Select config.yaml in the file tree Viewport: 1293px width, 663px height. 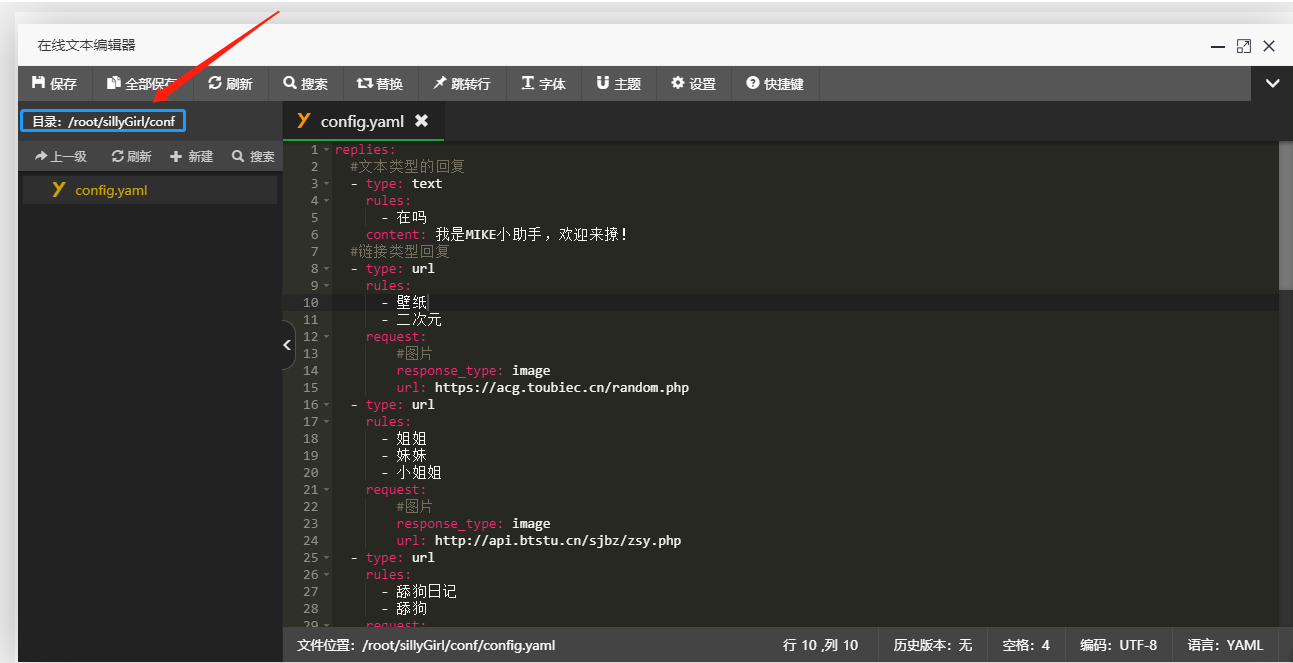[x=150, y=190]
